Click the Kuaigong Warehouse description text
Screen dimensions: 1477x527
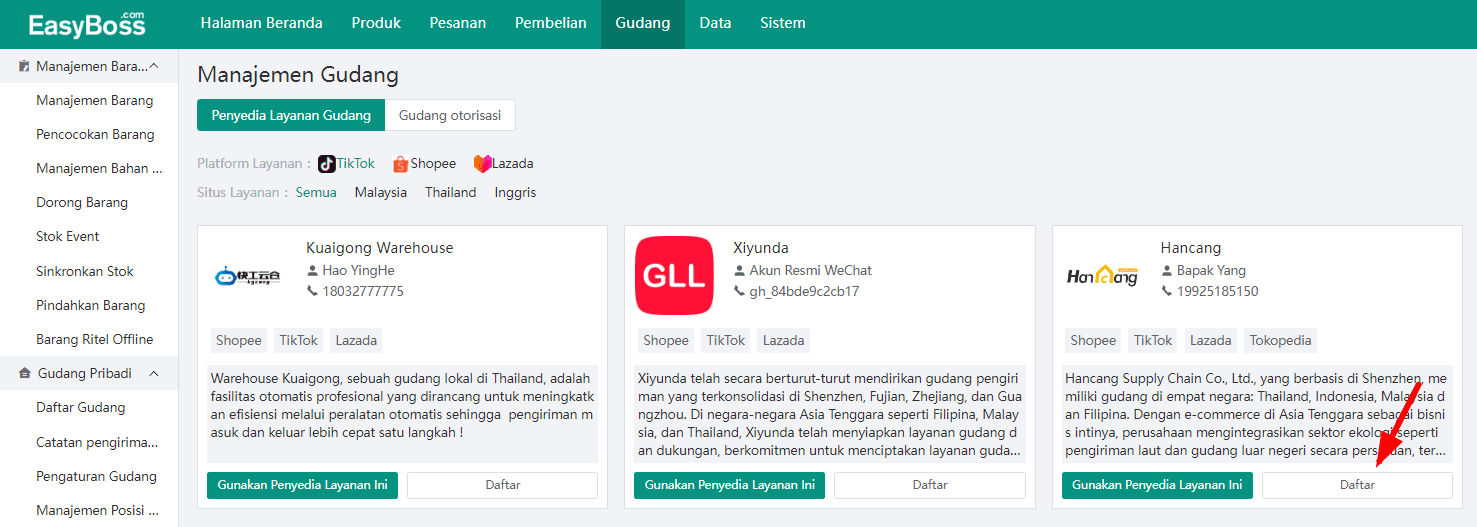click(x=402, y=406)
